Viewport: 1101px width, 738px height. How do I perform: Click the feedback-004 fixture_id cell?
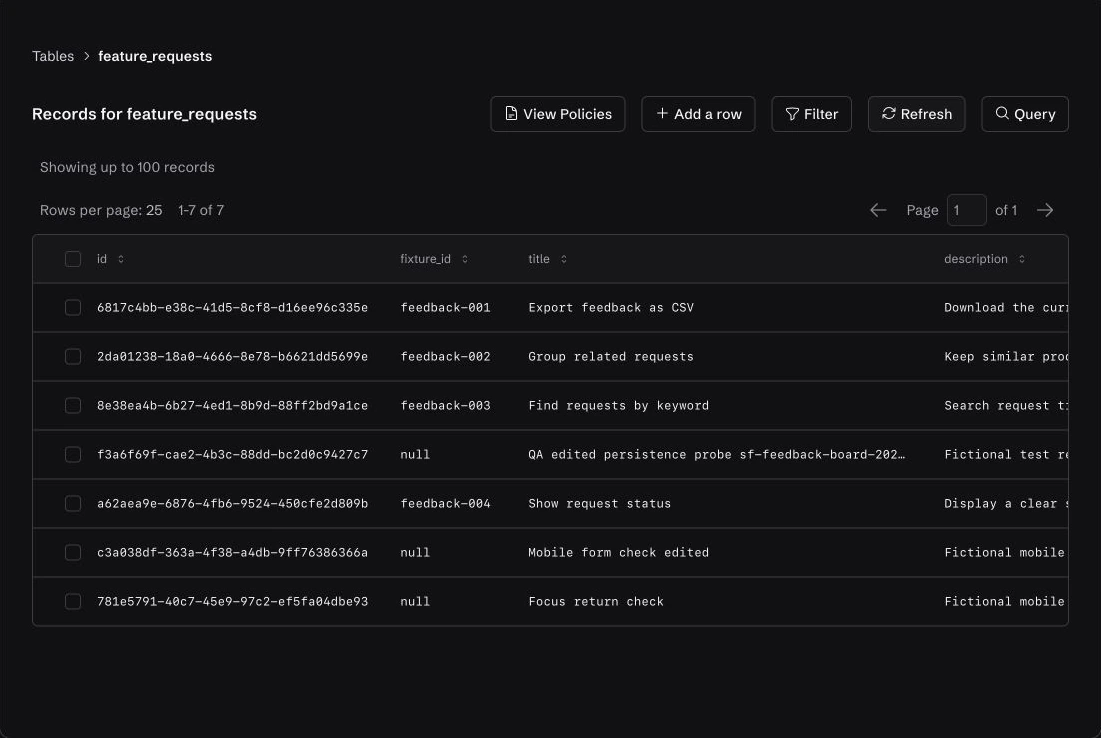[x=445, y=503]
